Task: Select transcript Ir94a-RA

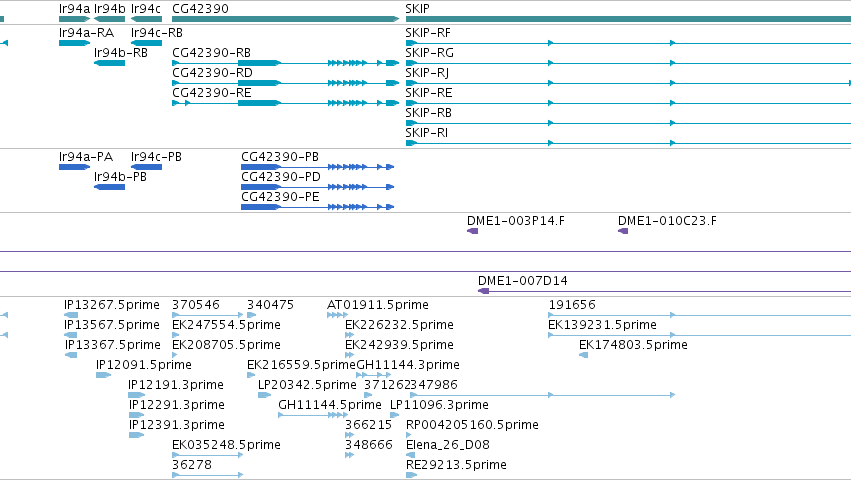Action: pyautogui.click(x=74, y=43)
